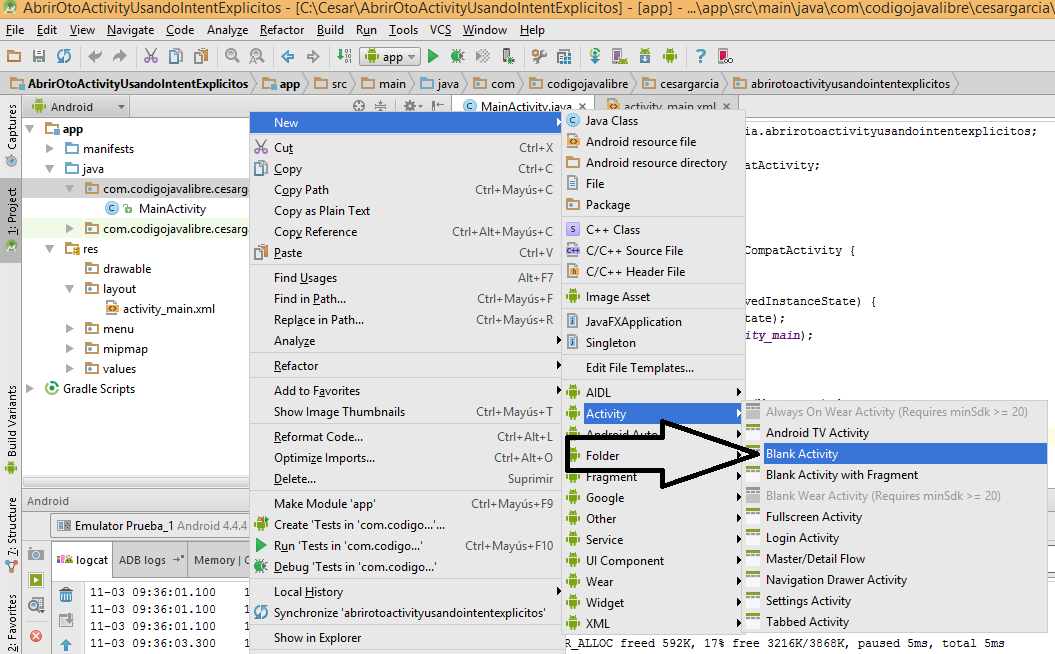
Task: Choose Copy Path in context menu
Action: pyautogui.click(x=404, y=190)
